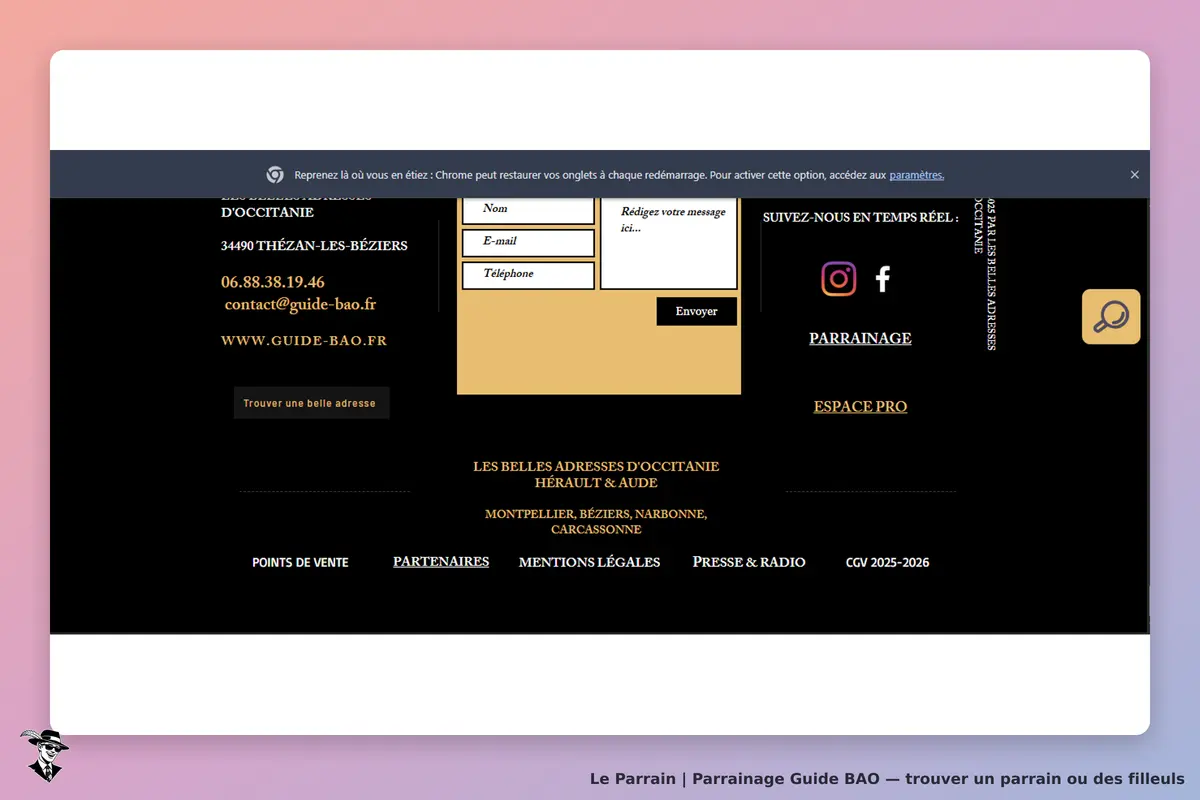Click the contact@guide-bao.fr email address

tap(300, 304)
